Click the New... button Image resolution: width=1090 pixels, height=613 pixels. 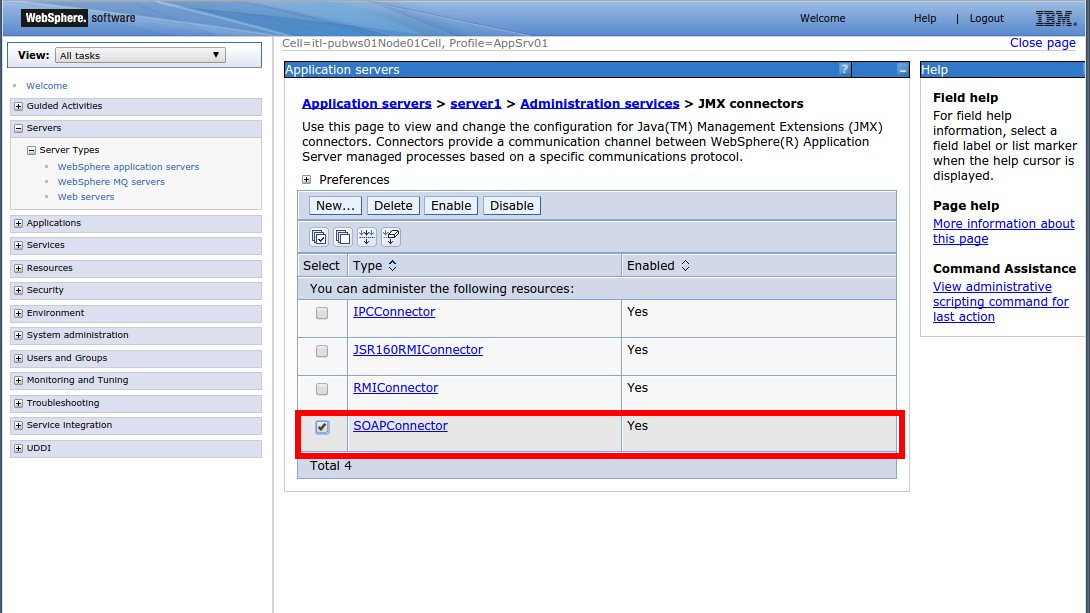click(335, 206)
